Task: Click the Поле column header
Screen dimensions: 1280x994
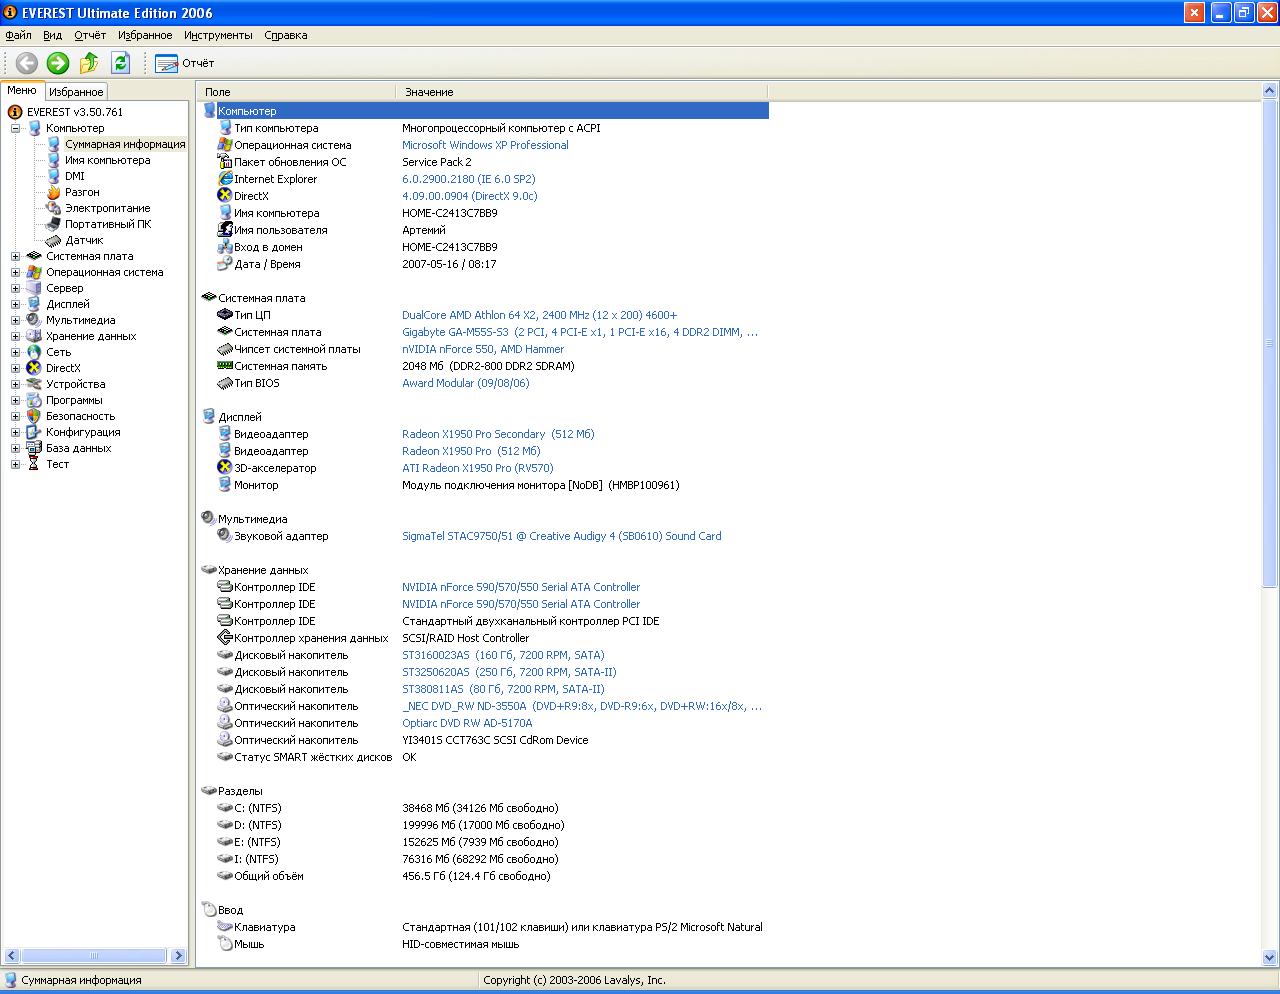Action: click(x=296, y=92)
